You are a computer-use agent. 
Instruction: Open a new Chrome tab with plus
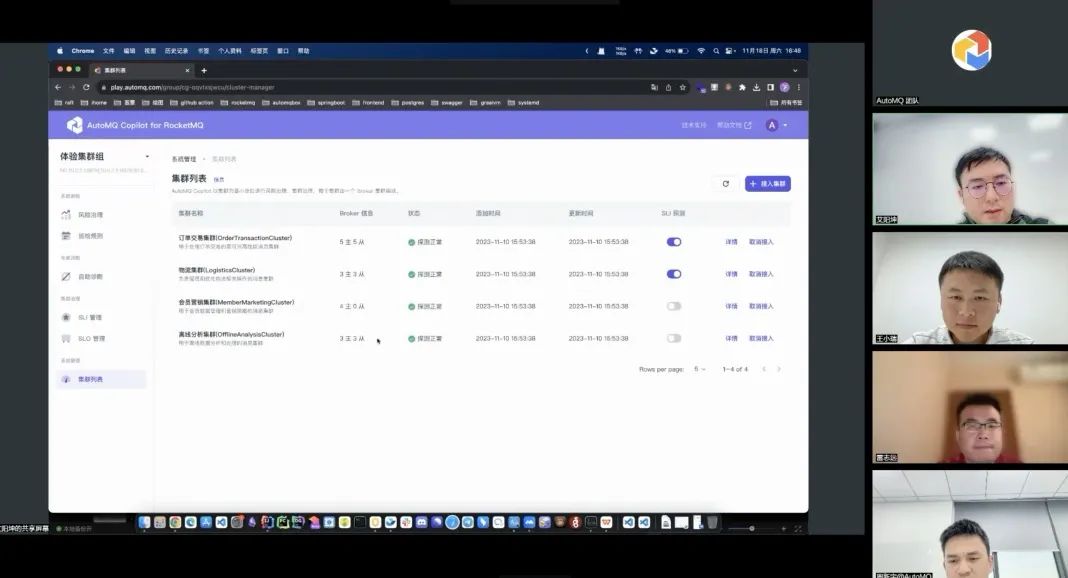click(x=204, y=70)
